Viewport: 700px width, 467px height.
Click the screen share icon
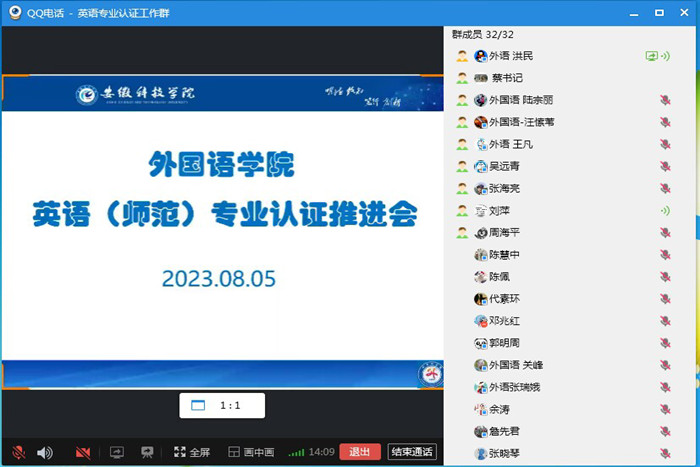(116, 452)
